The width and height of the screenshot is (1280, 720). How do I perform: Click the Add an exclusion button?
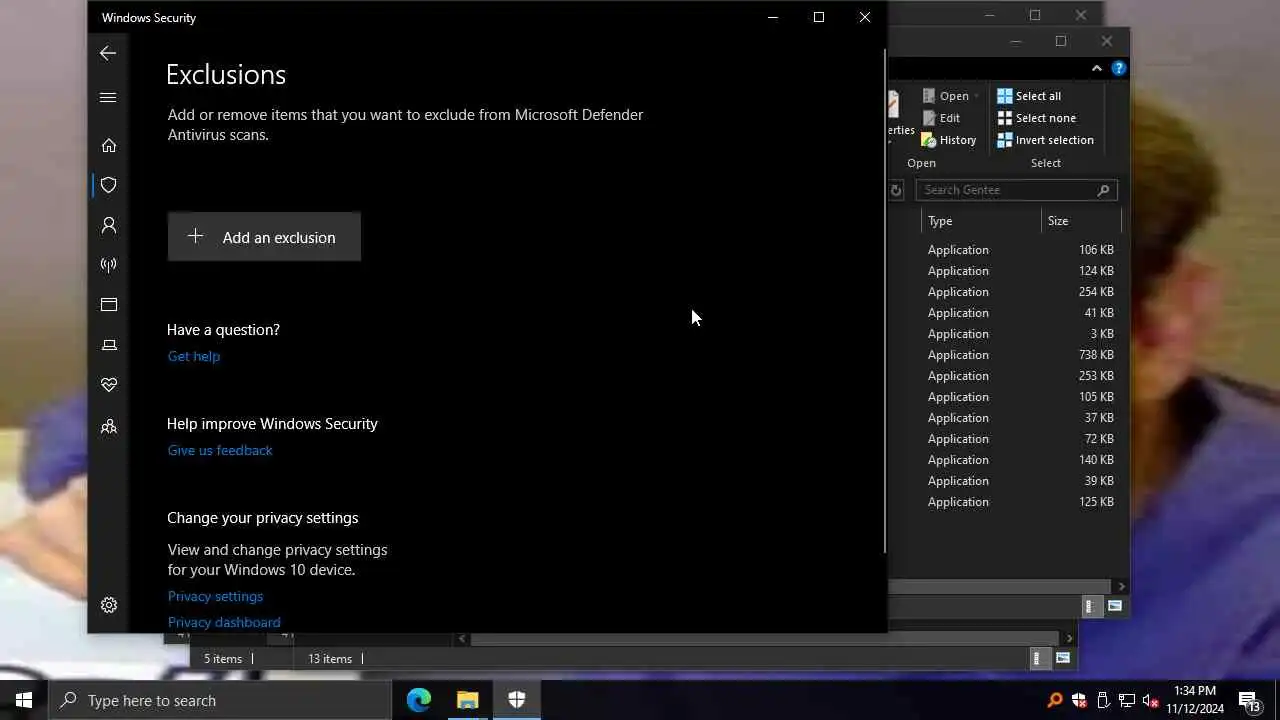pyautogui.click(x=264, y=237)
